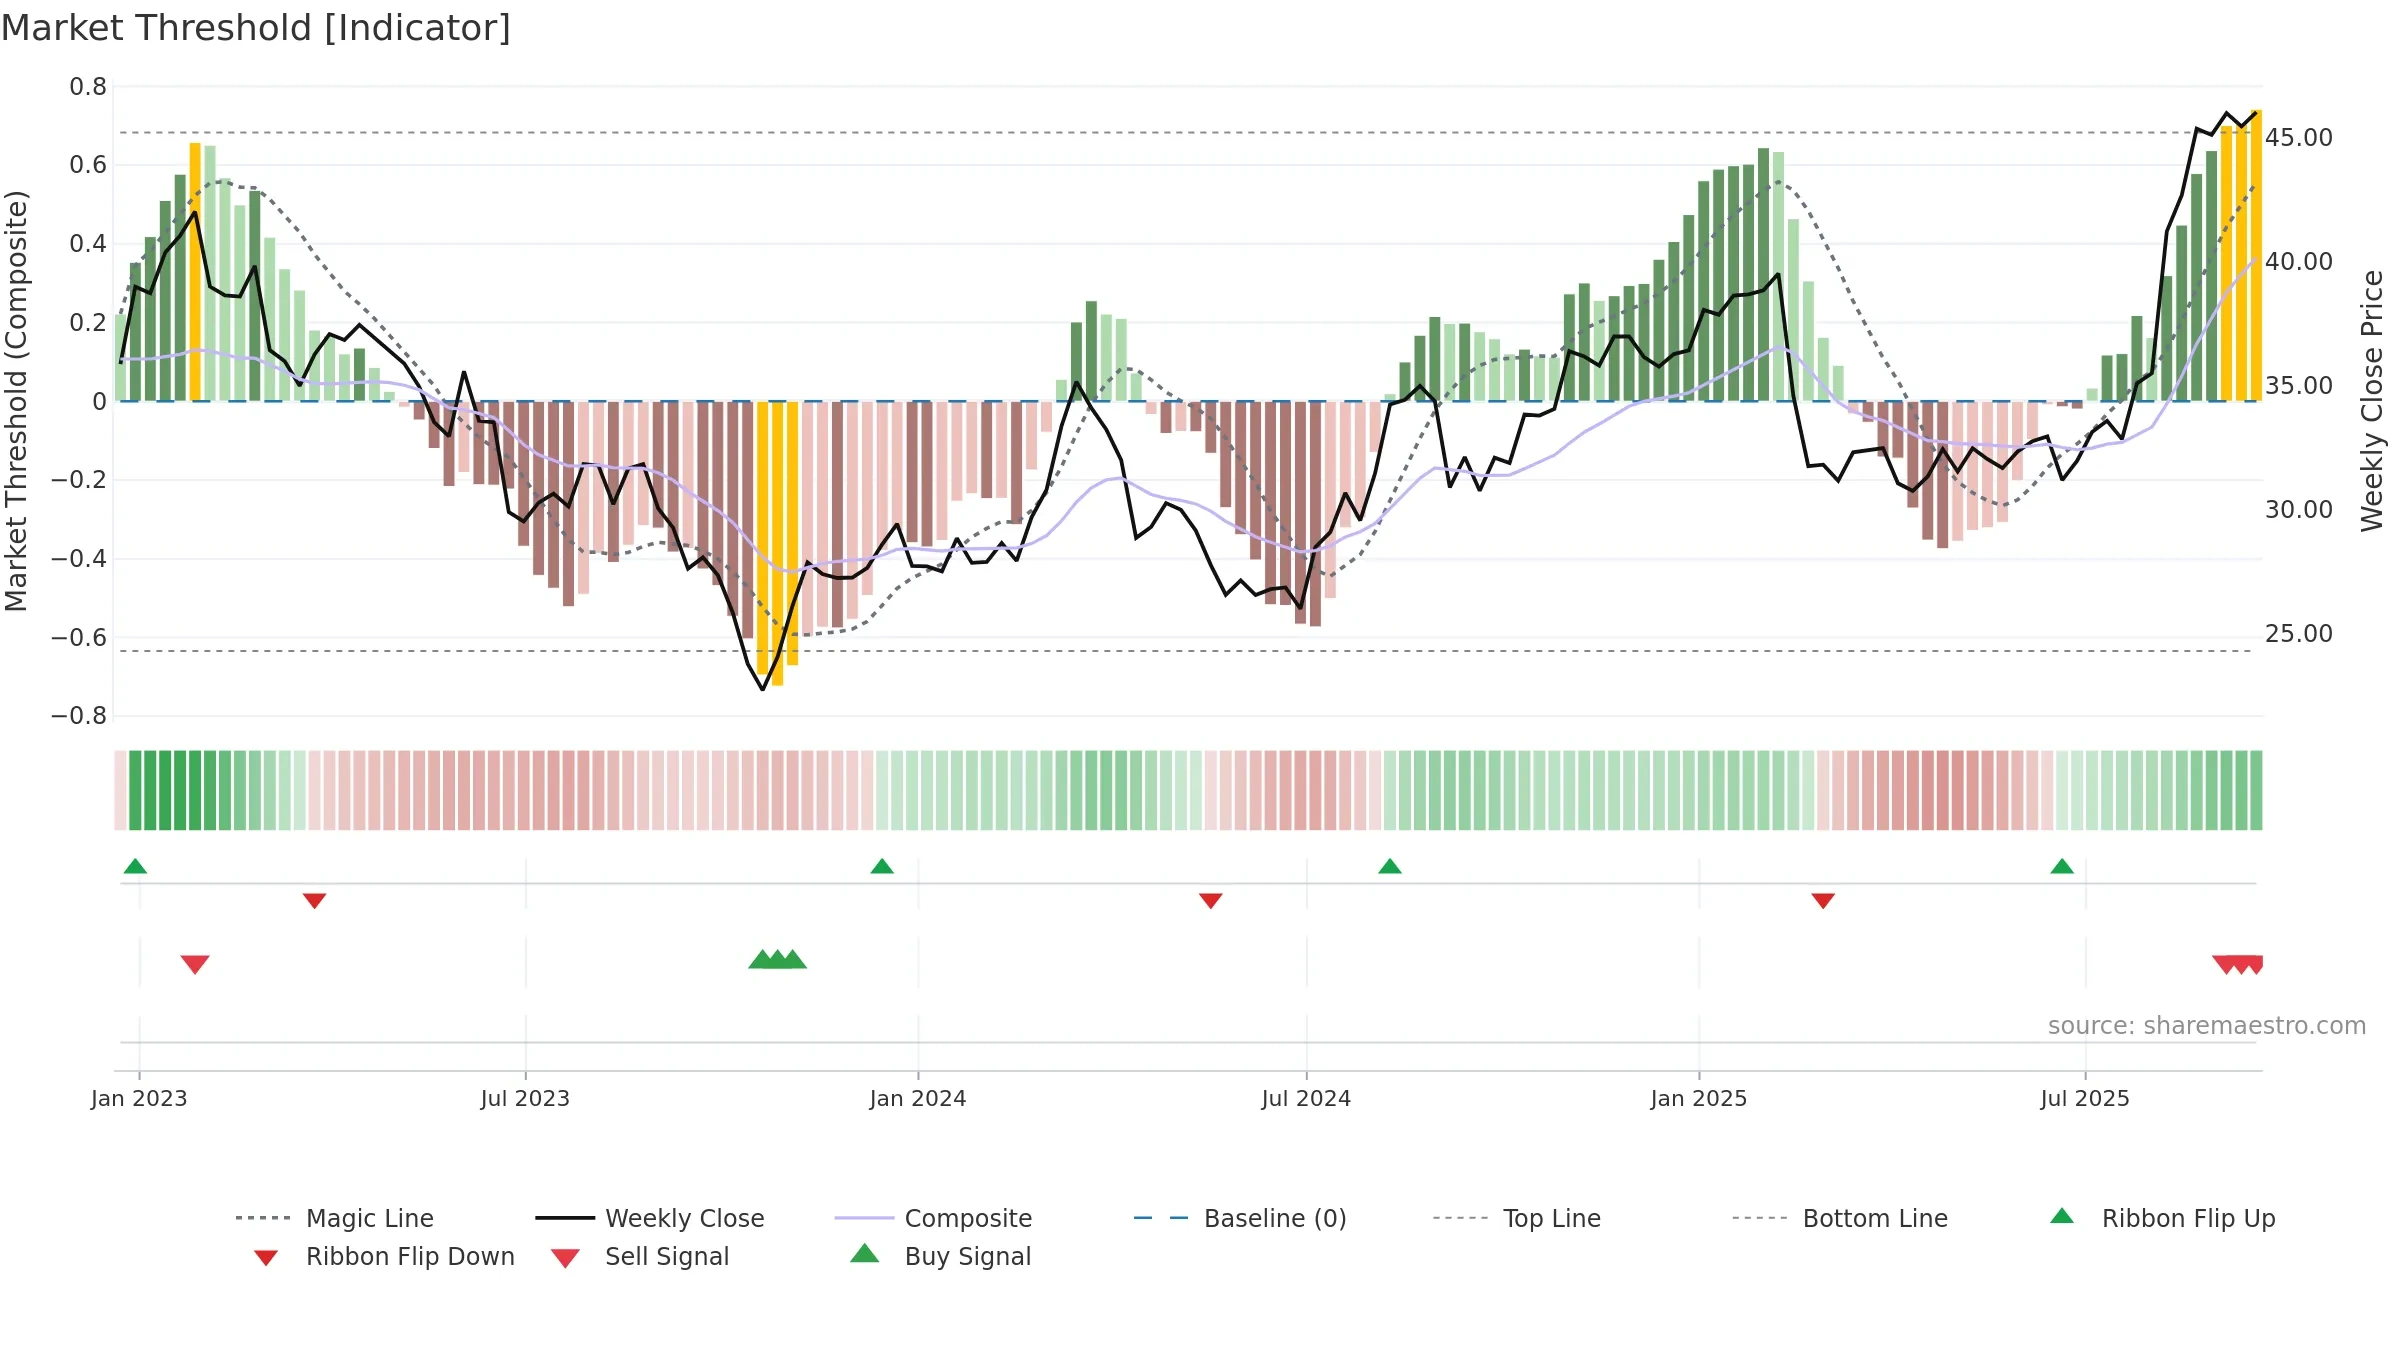This screenshot has width=2400, height=1350.
Task: Toggle the Baseline (0) legend entry
Action: tap(1240, 1218)
